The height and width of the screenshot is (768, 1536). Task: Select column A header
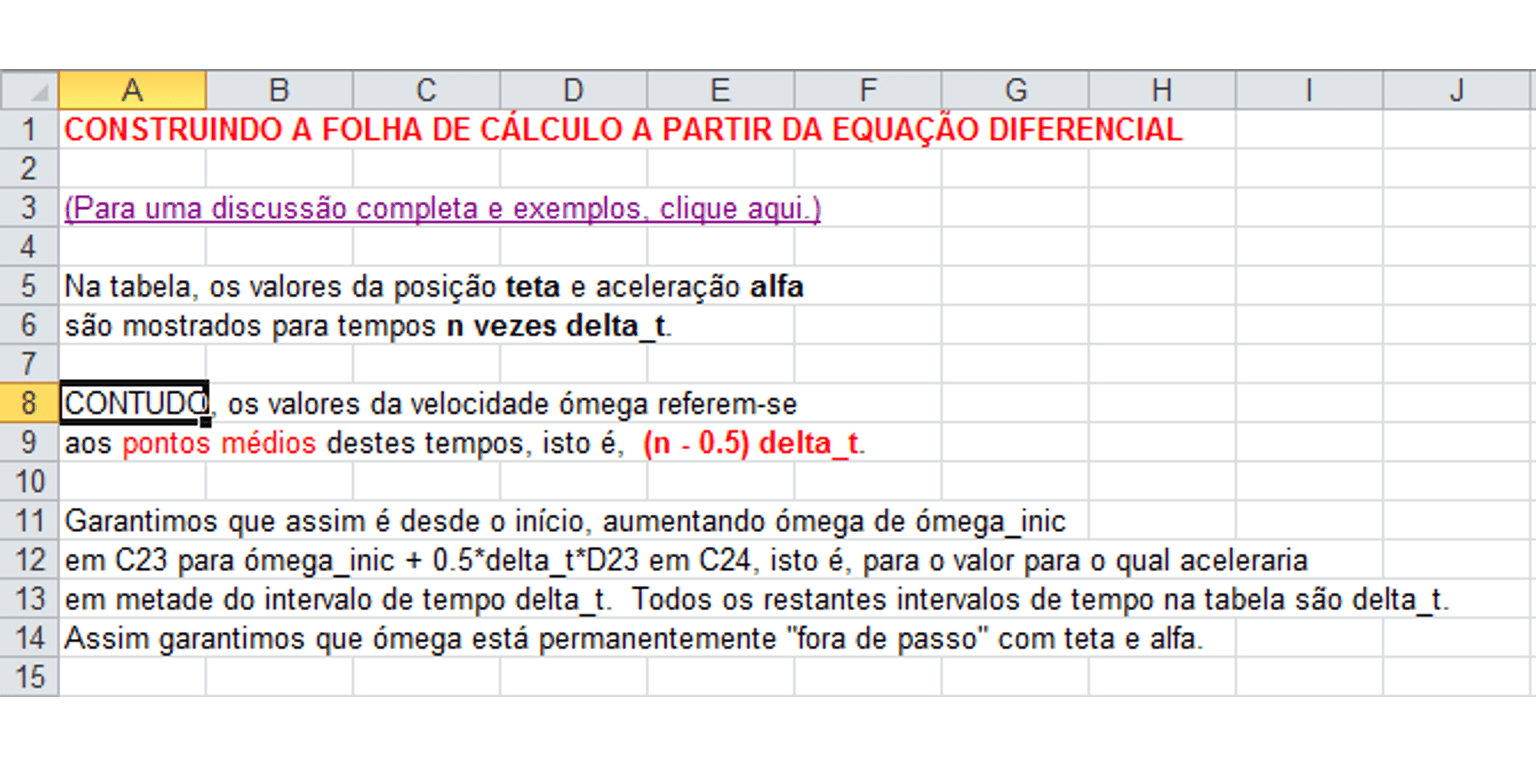click(132, 90)
